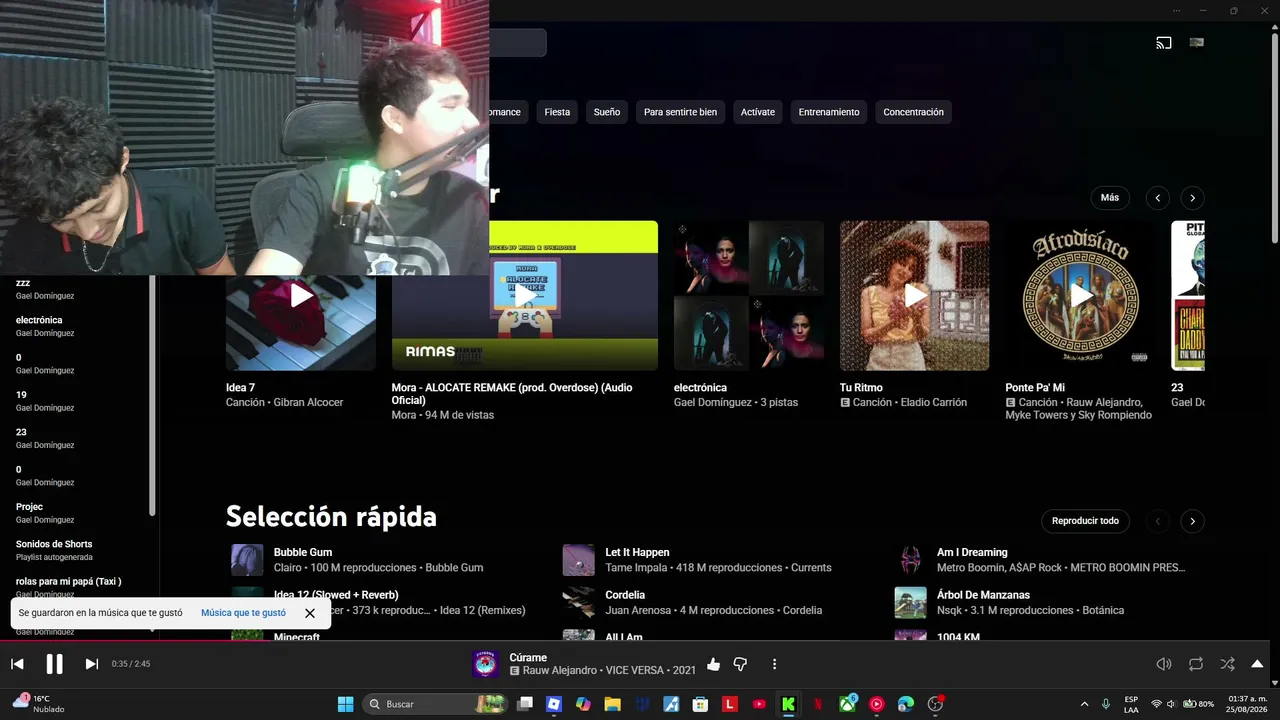Like the song Cúrame
This screenshot has height=720, width=1280.
pos(713,664)
